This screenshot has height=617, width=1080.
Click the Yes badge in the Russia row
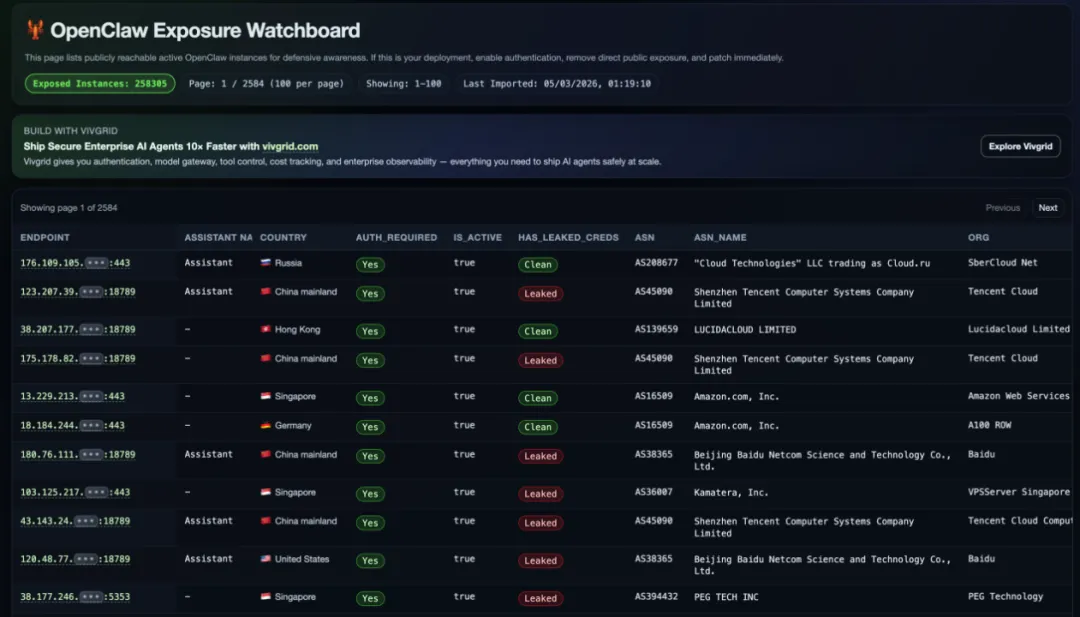coord(370,264)
